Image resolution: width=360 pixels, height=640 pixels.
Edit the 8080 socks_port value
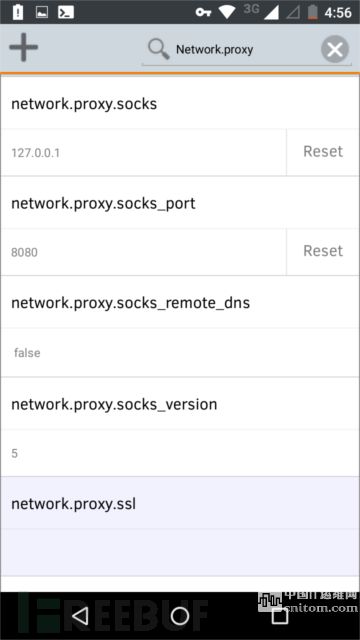click(x=143, y=252)
